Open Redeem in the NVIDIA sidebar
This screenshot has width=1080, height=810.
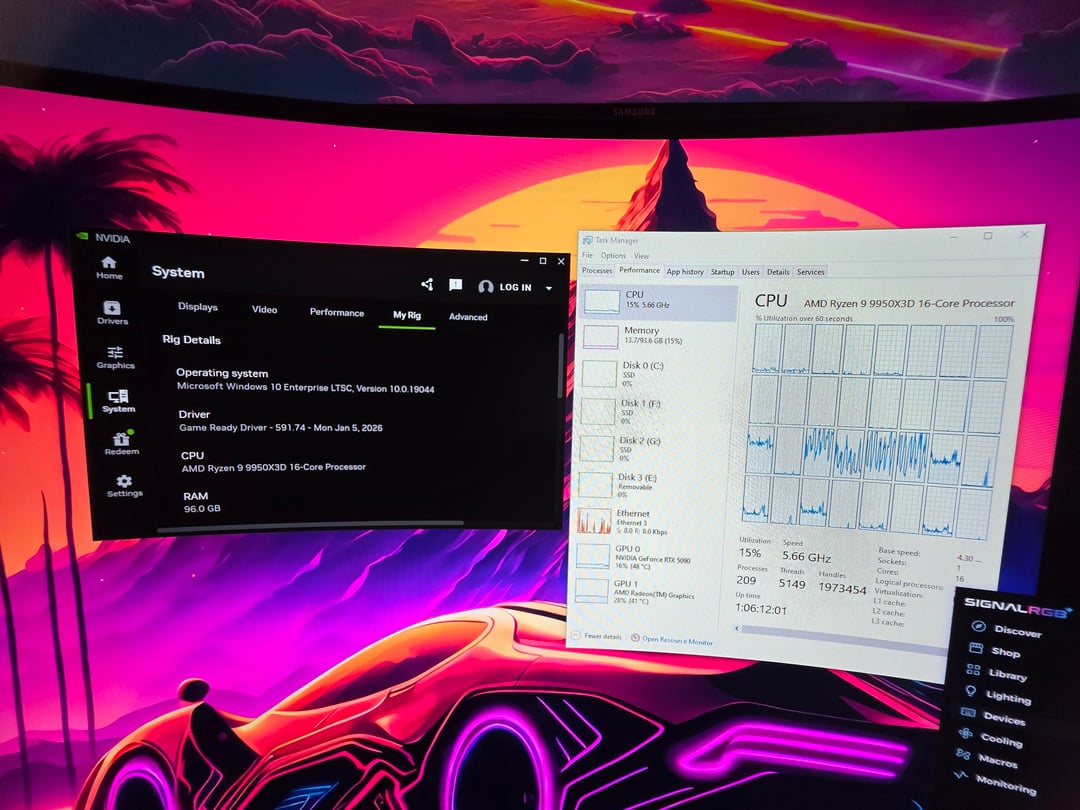coord(122,443)
